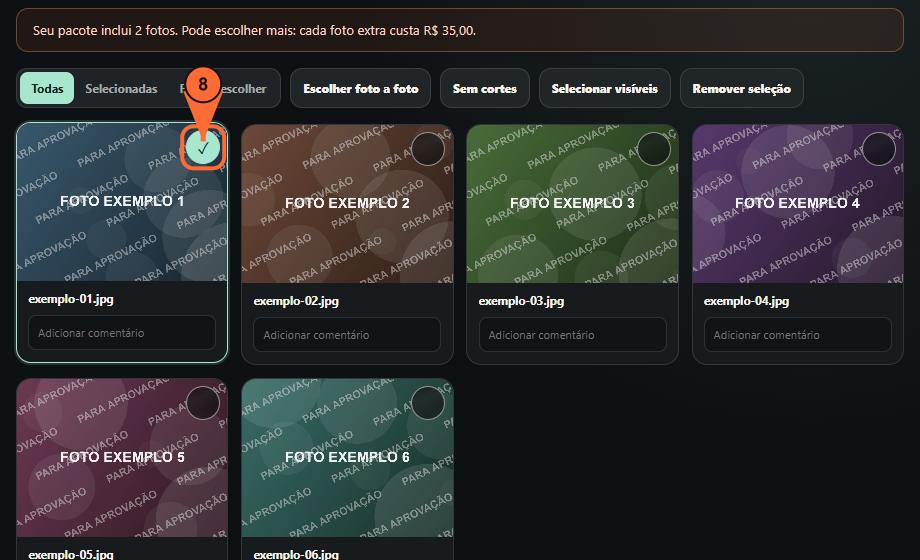The height and width of the screenshot is (560, 920).
Task: Focus comment field under exemplo-01.jpg
Action: point(122,333)
